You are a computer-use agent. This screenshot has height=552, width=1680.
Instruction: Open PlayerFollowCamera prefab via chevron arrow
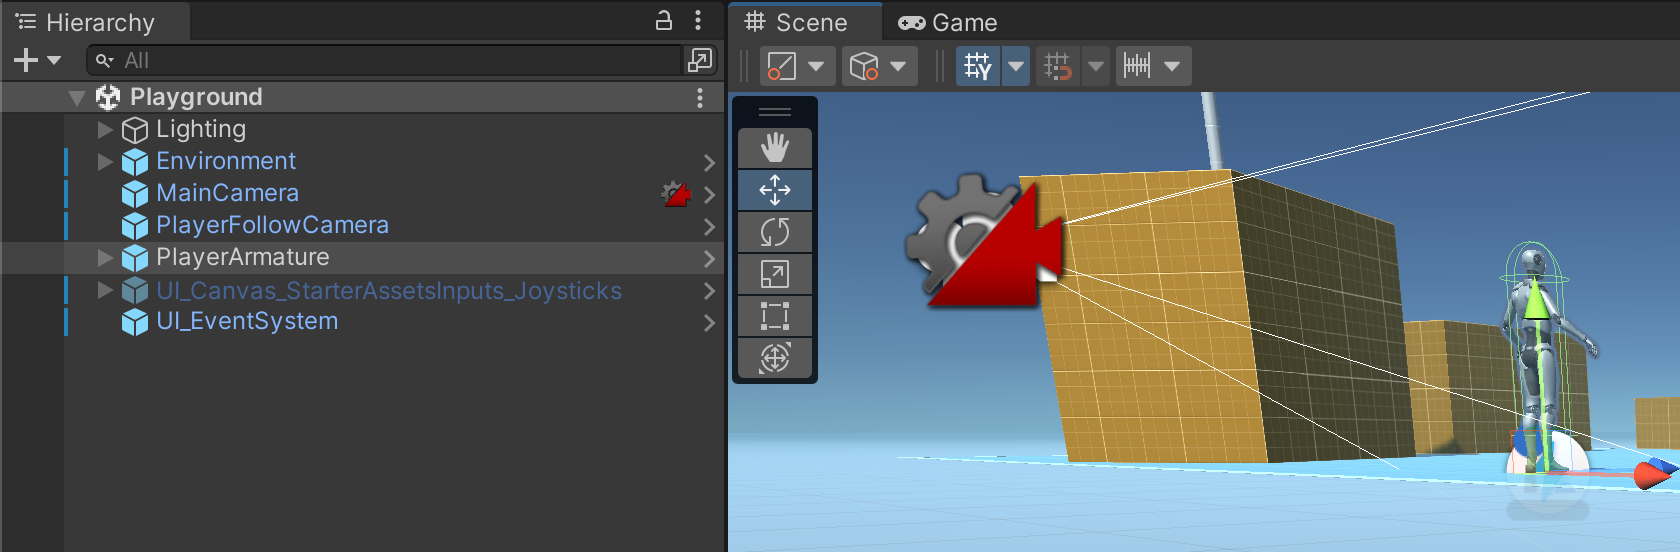709,227
